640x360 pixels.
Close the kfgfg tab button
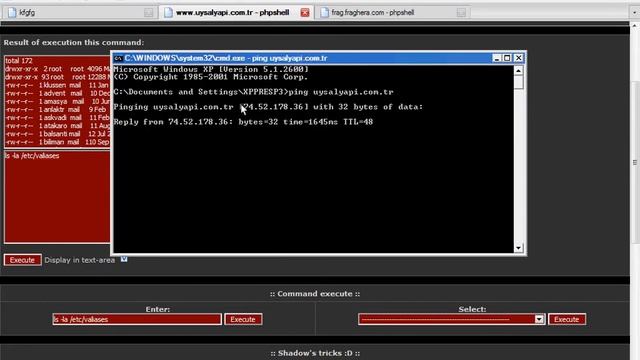click(149, 13)
